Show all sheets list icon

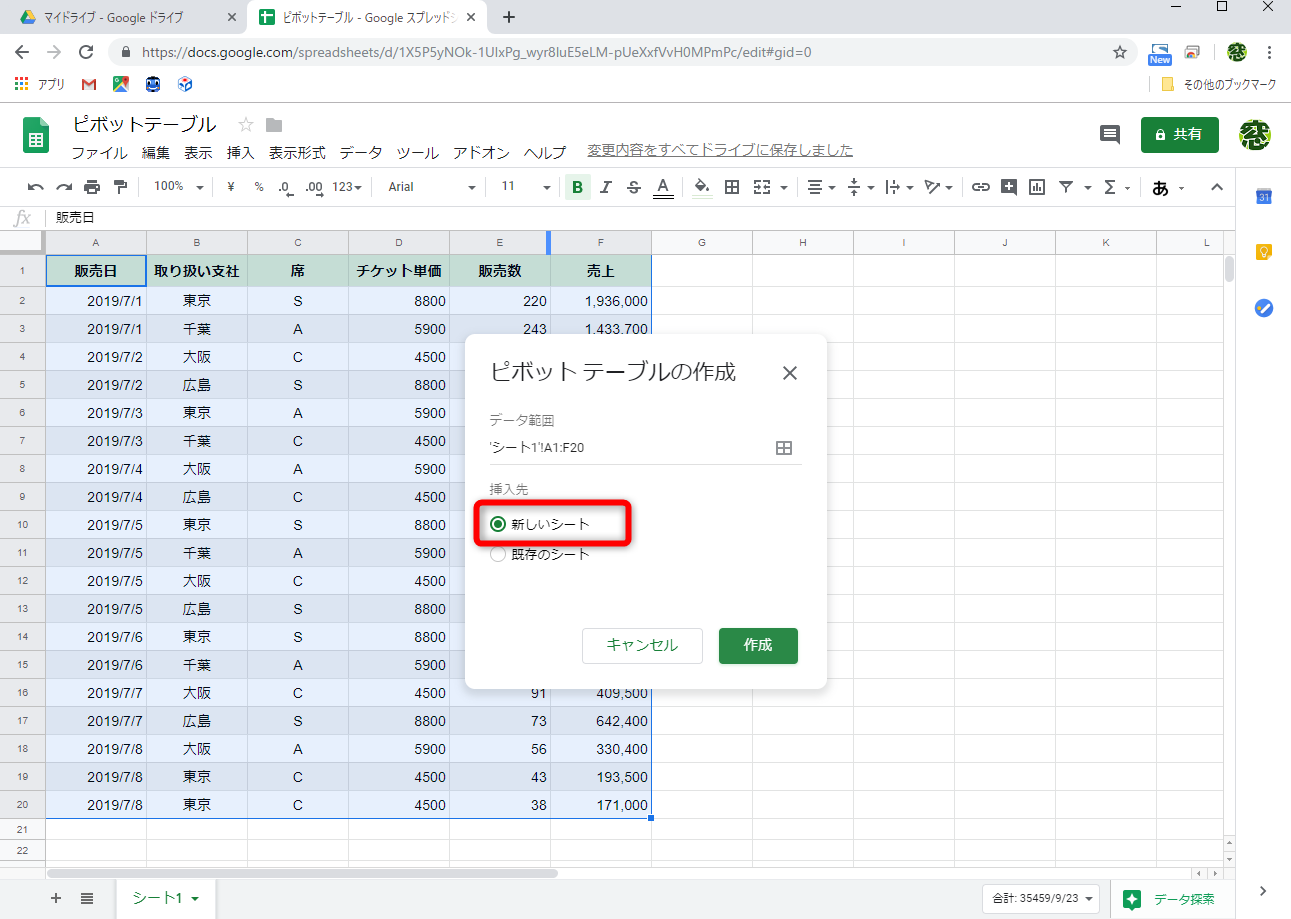pos(87,898)
